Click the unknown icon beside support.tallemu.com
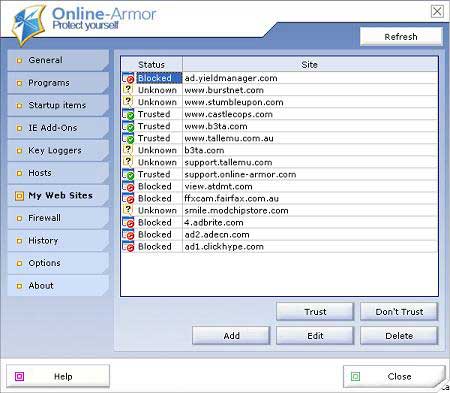The image size is (450, 393). 128,162
